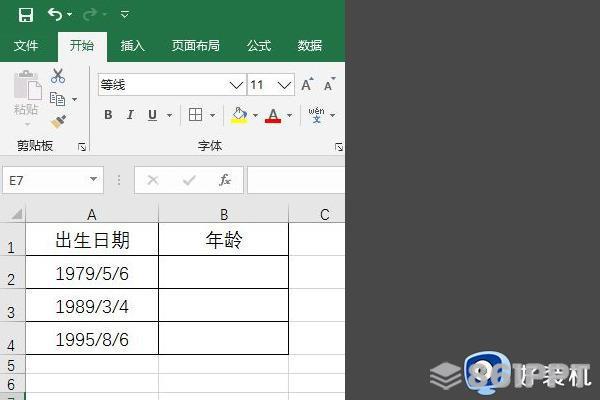600x400 pixels.
Task: Click the wén phonetic guide icon
Action: point(316,114)
